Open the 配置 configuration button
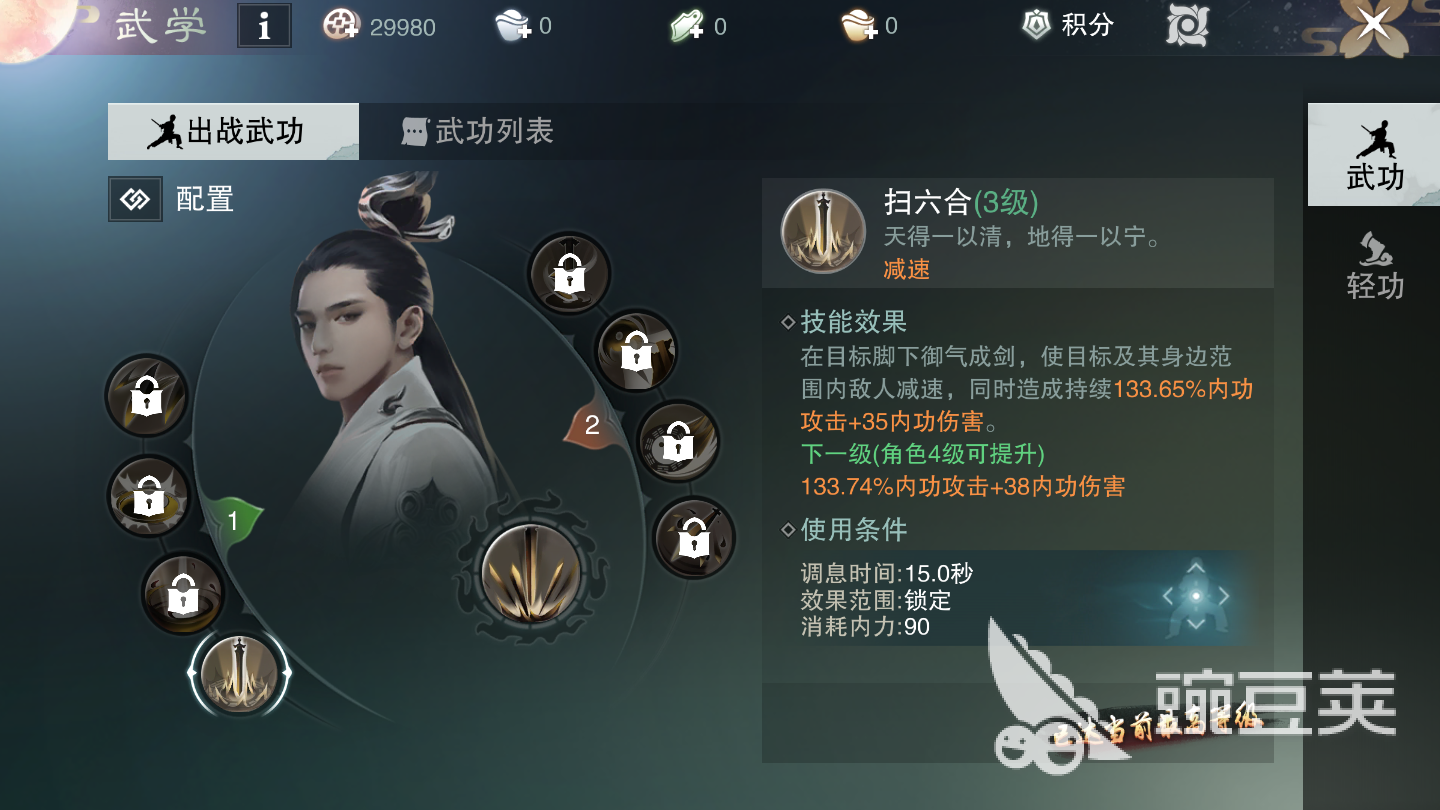The image size is (1440, 810). pos(172,199)
